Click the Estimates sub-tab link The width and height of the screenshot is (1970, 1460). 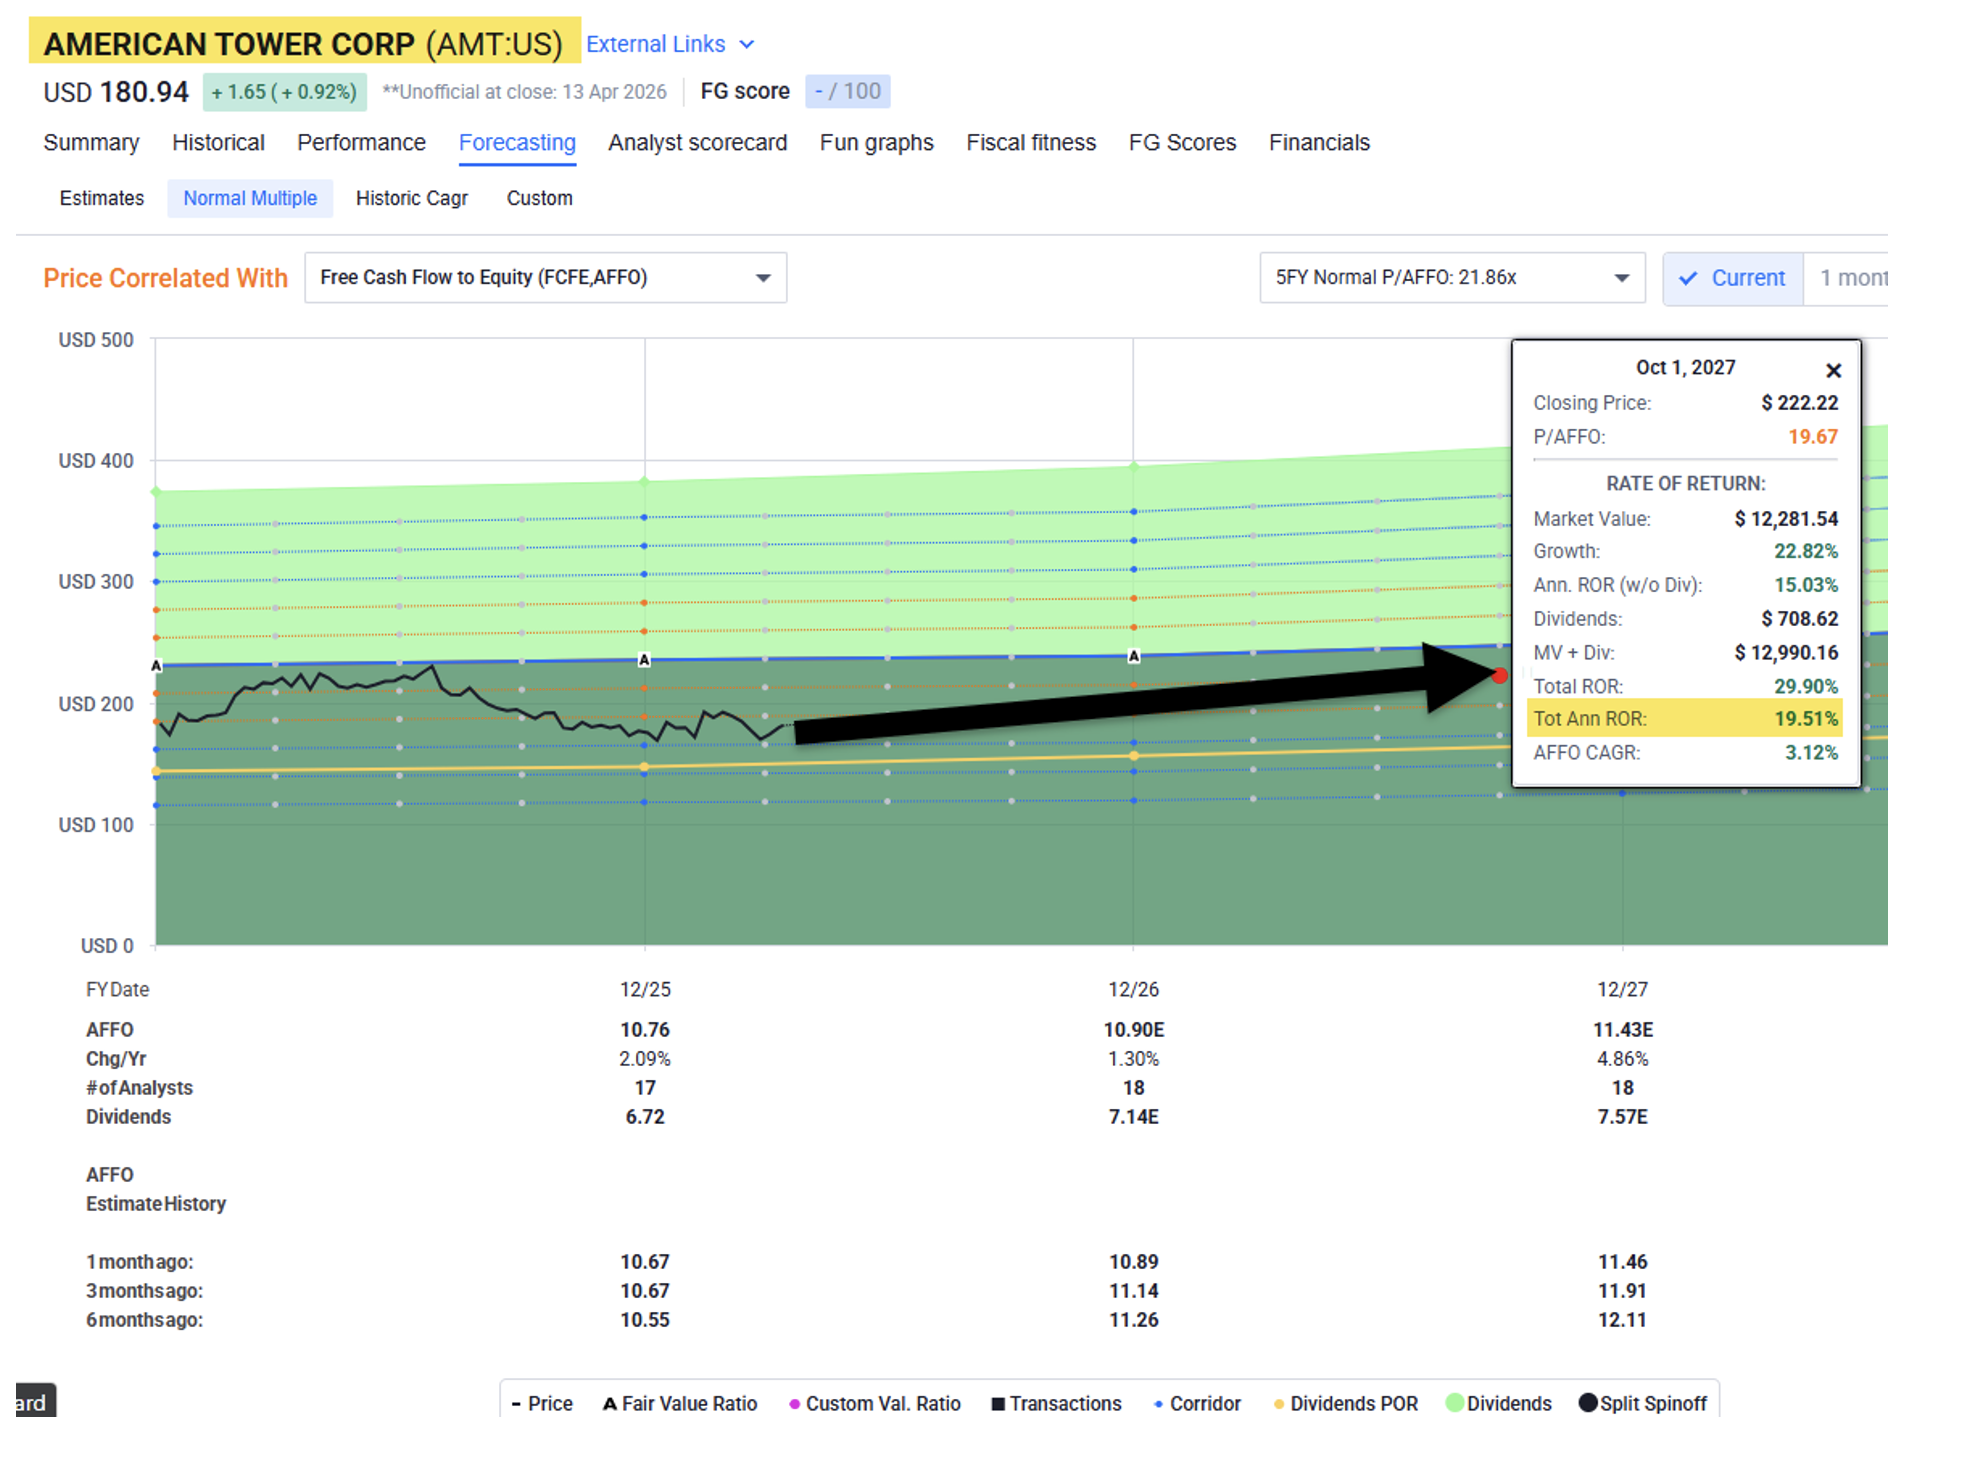tap(101, 198)
